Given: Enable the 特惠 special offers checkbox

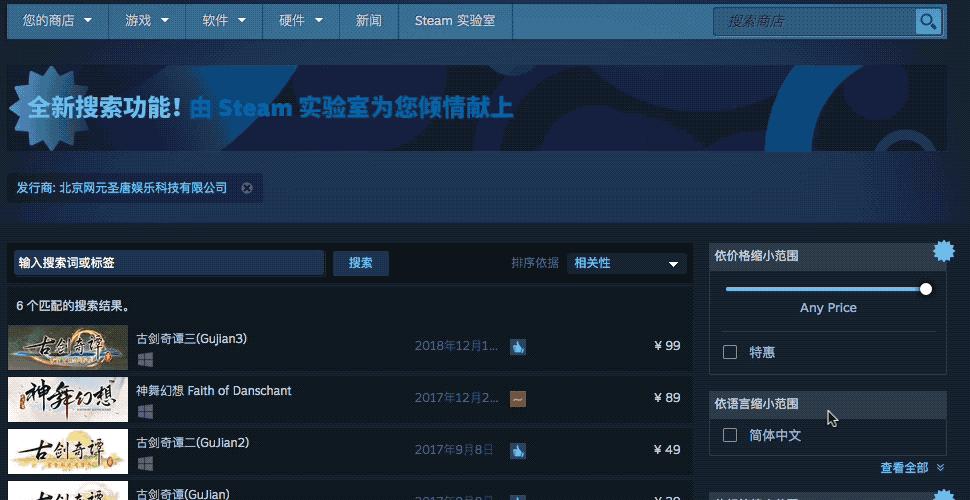Looking at the screenshot, I should [x=730, y=352].
